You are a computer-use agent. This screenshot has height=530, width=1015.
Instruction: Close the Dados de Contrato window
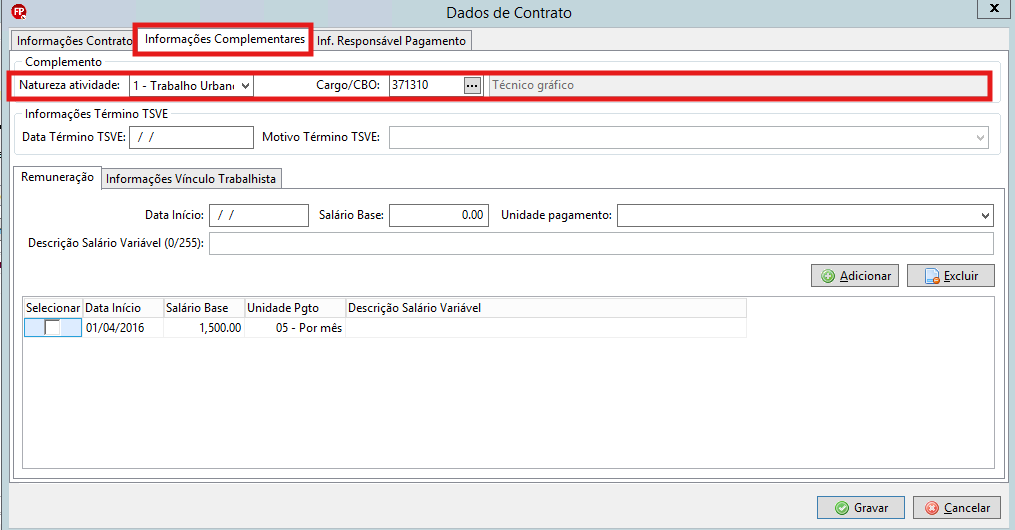pos(995,8)
